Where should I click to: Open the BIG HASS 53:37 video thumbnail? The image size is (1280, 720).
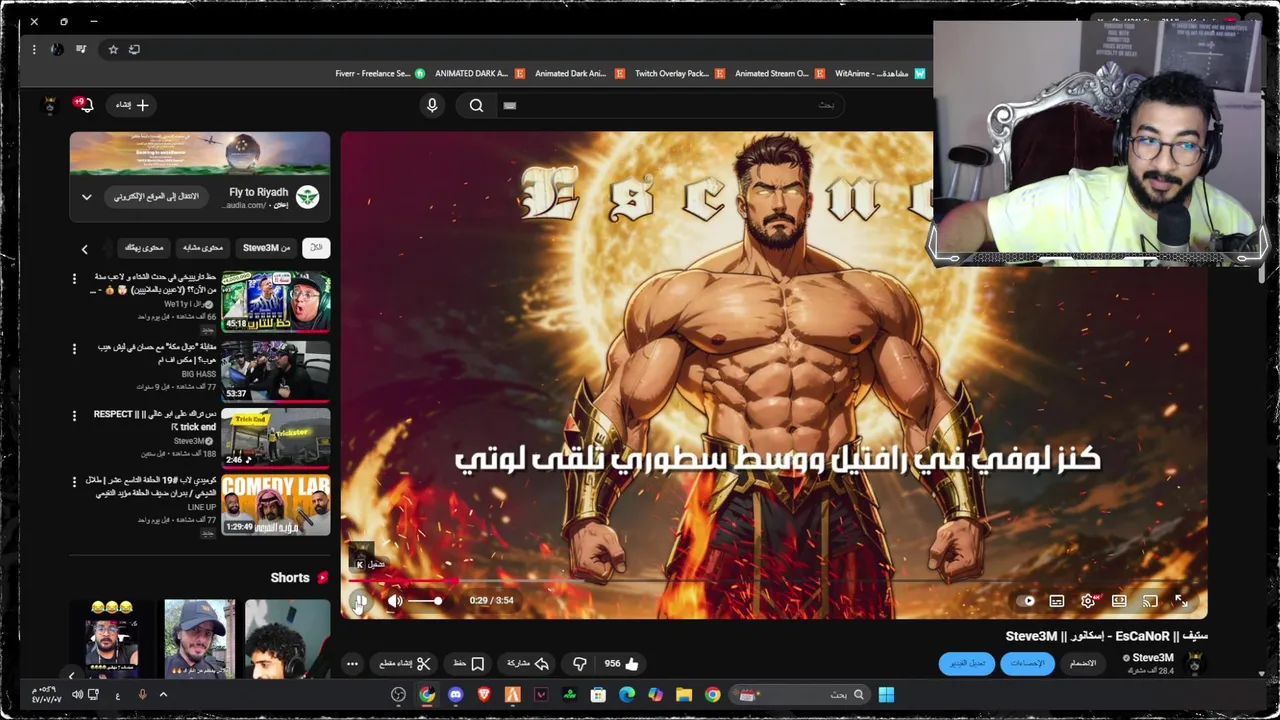(x=276, y=370)
